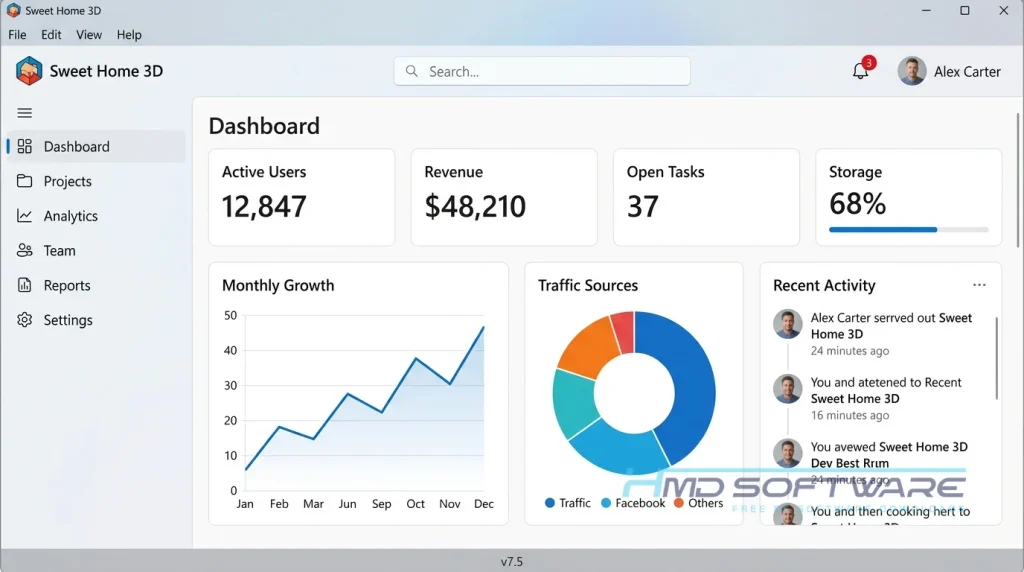The height and width of the screenshot is (572, 1024).
Task: Open Reports in the sidebar
Action: 97,285
